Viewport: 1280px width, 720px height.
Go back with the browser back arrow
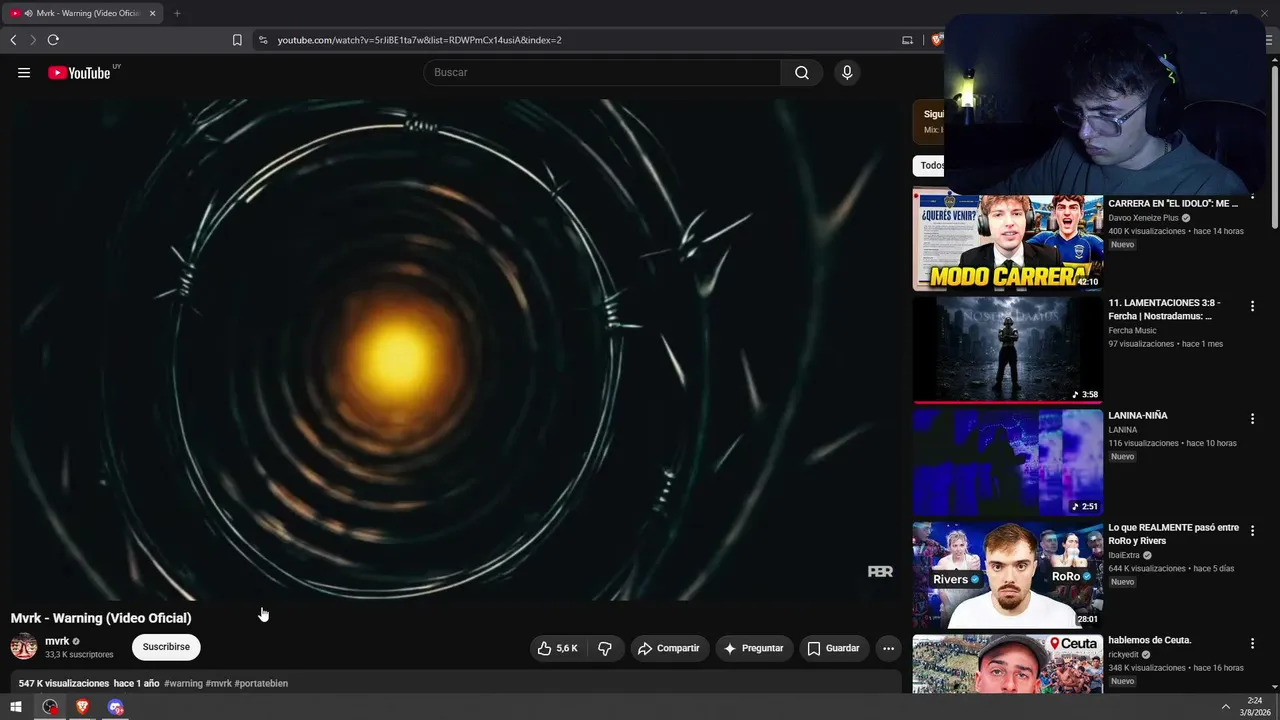pyautogui.click(x=13, y=40)
